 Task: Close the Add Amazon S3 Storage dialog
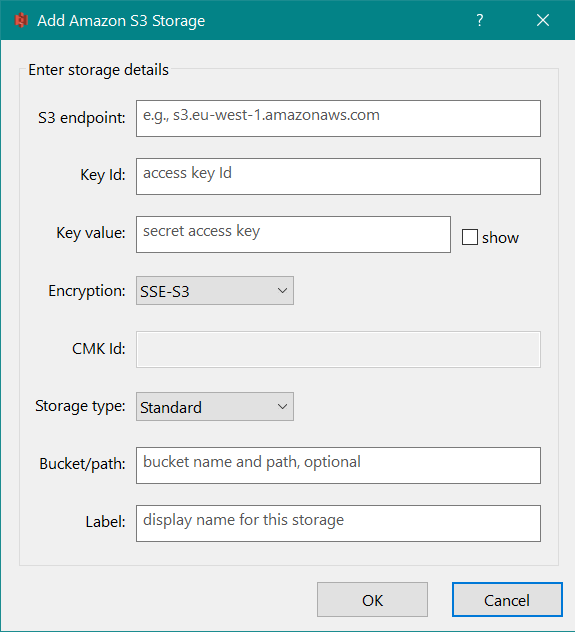(x=543, y=20)
